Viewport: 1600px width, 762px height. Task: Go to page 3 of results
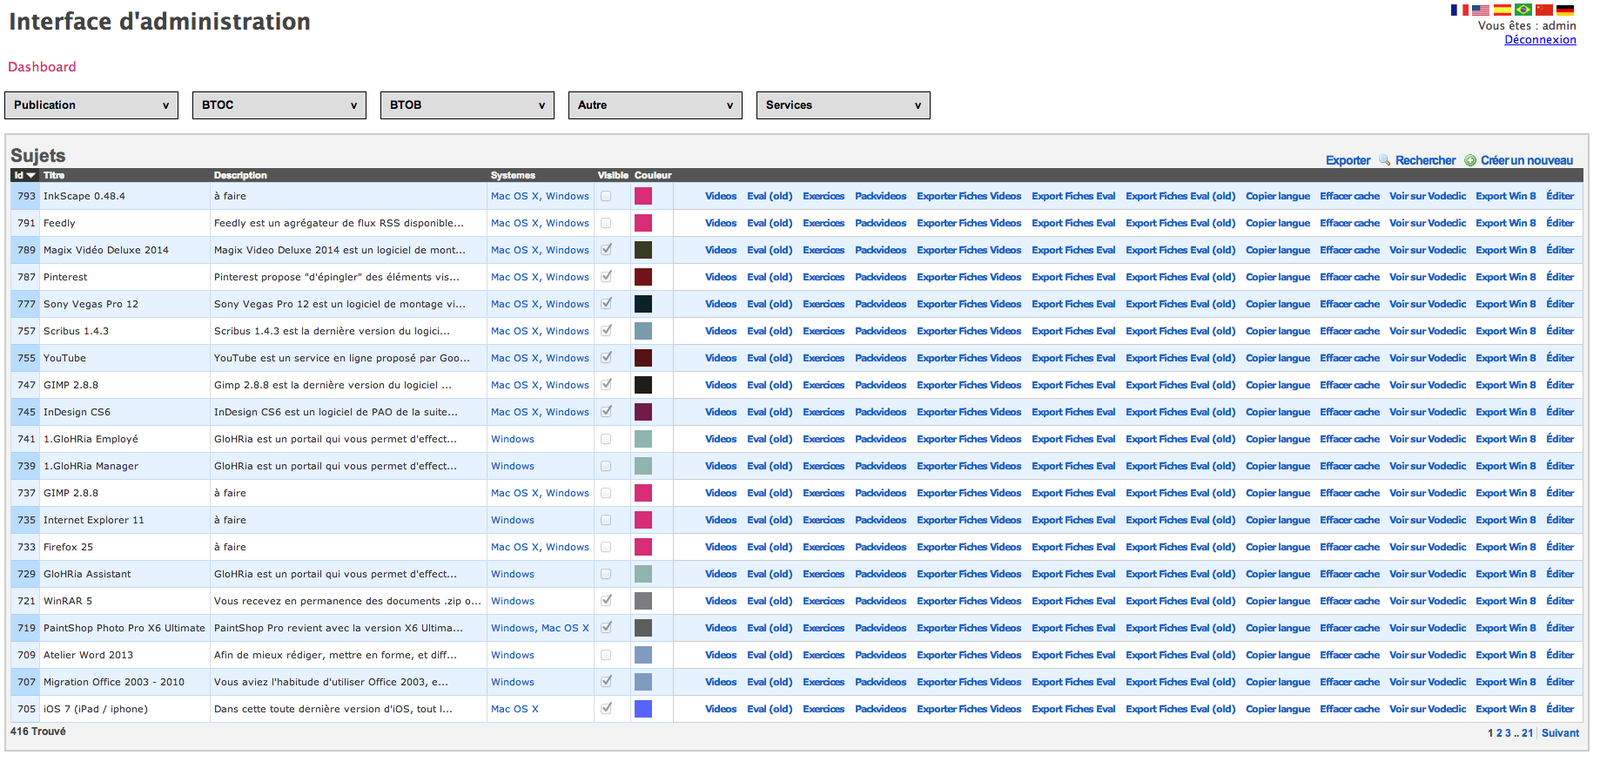[1508, 733]
